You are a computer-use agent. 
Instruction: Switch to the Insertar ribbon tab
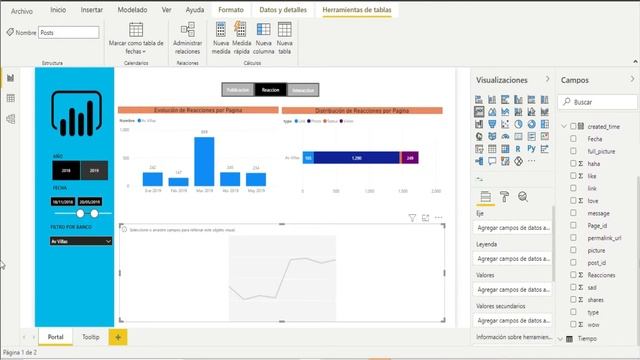(x=91, y=10)
